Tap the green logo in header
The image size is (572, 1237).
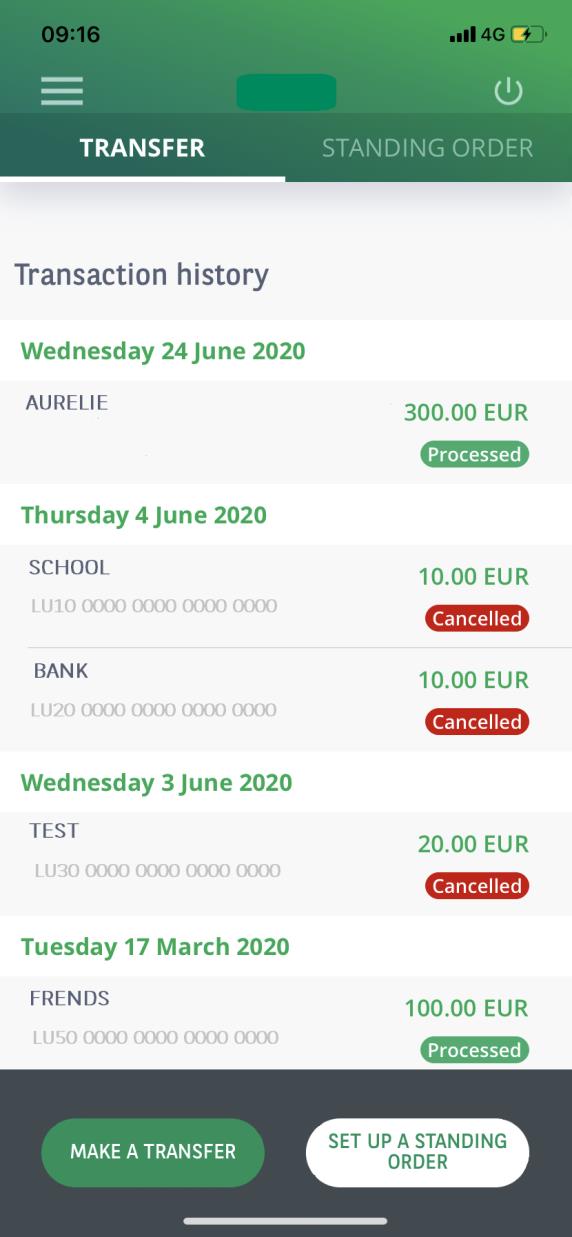[x=286, y=92]
